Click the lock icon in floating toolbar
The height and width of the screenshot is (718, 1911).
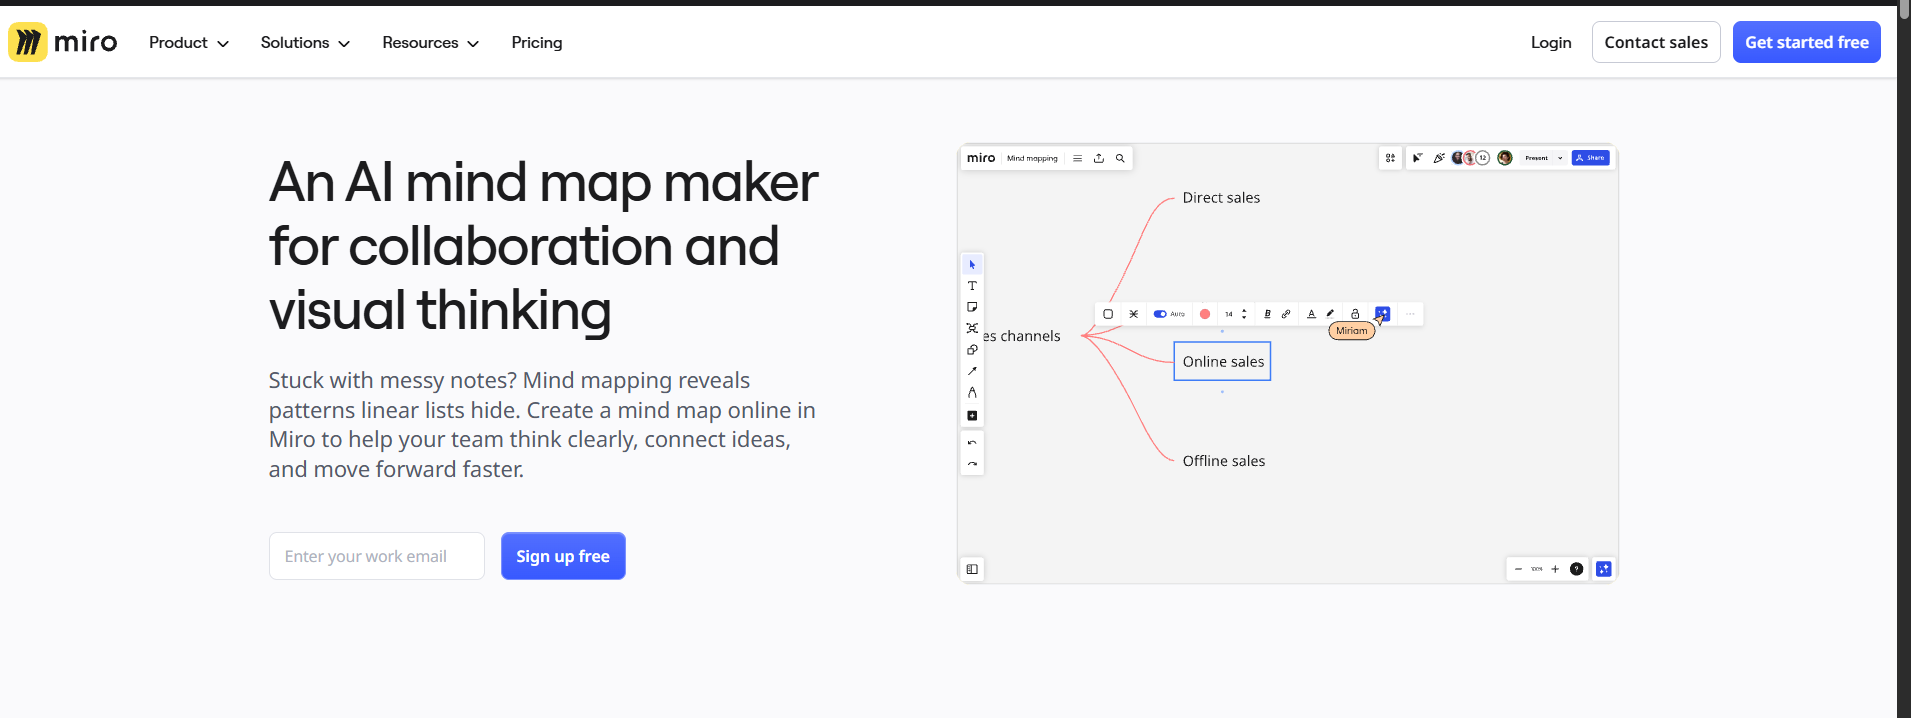(1355, 314)
